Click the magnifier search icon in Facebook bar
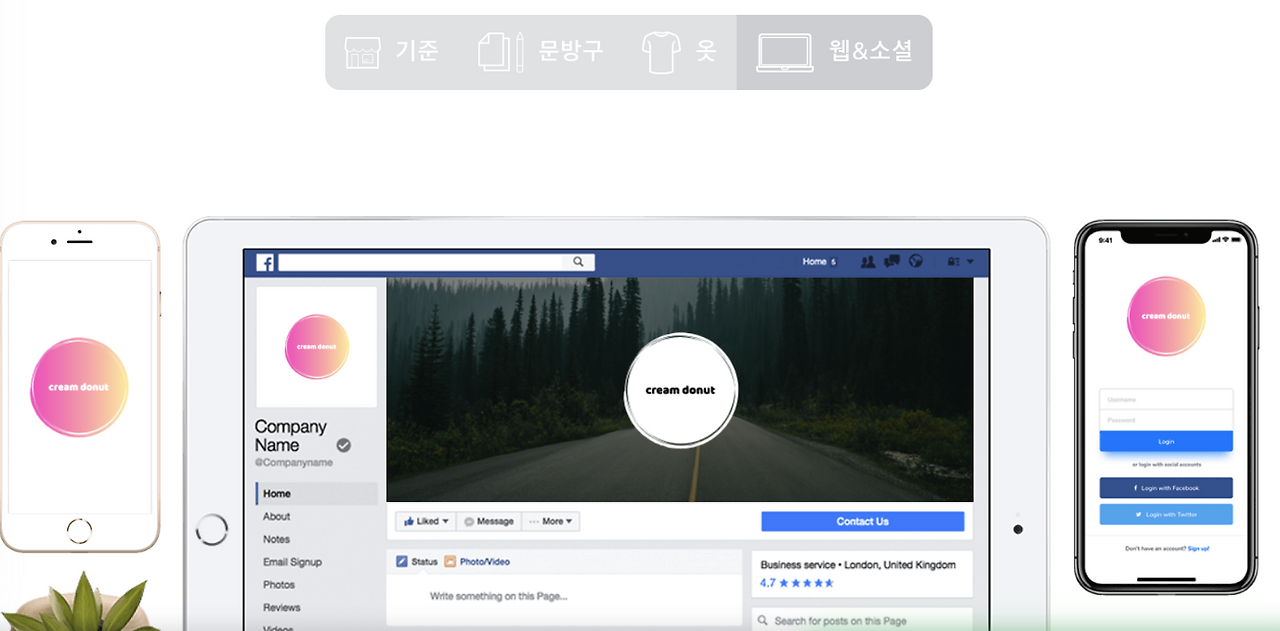Screen dimensions: 1280x631 [x=579, y=262]
